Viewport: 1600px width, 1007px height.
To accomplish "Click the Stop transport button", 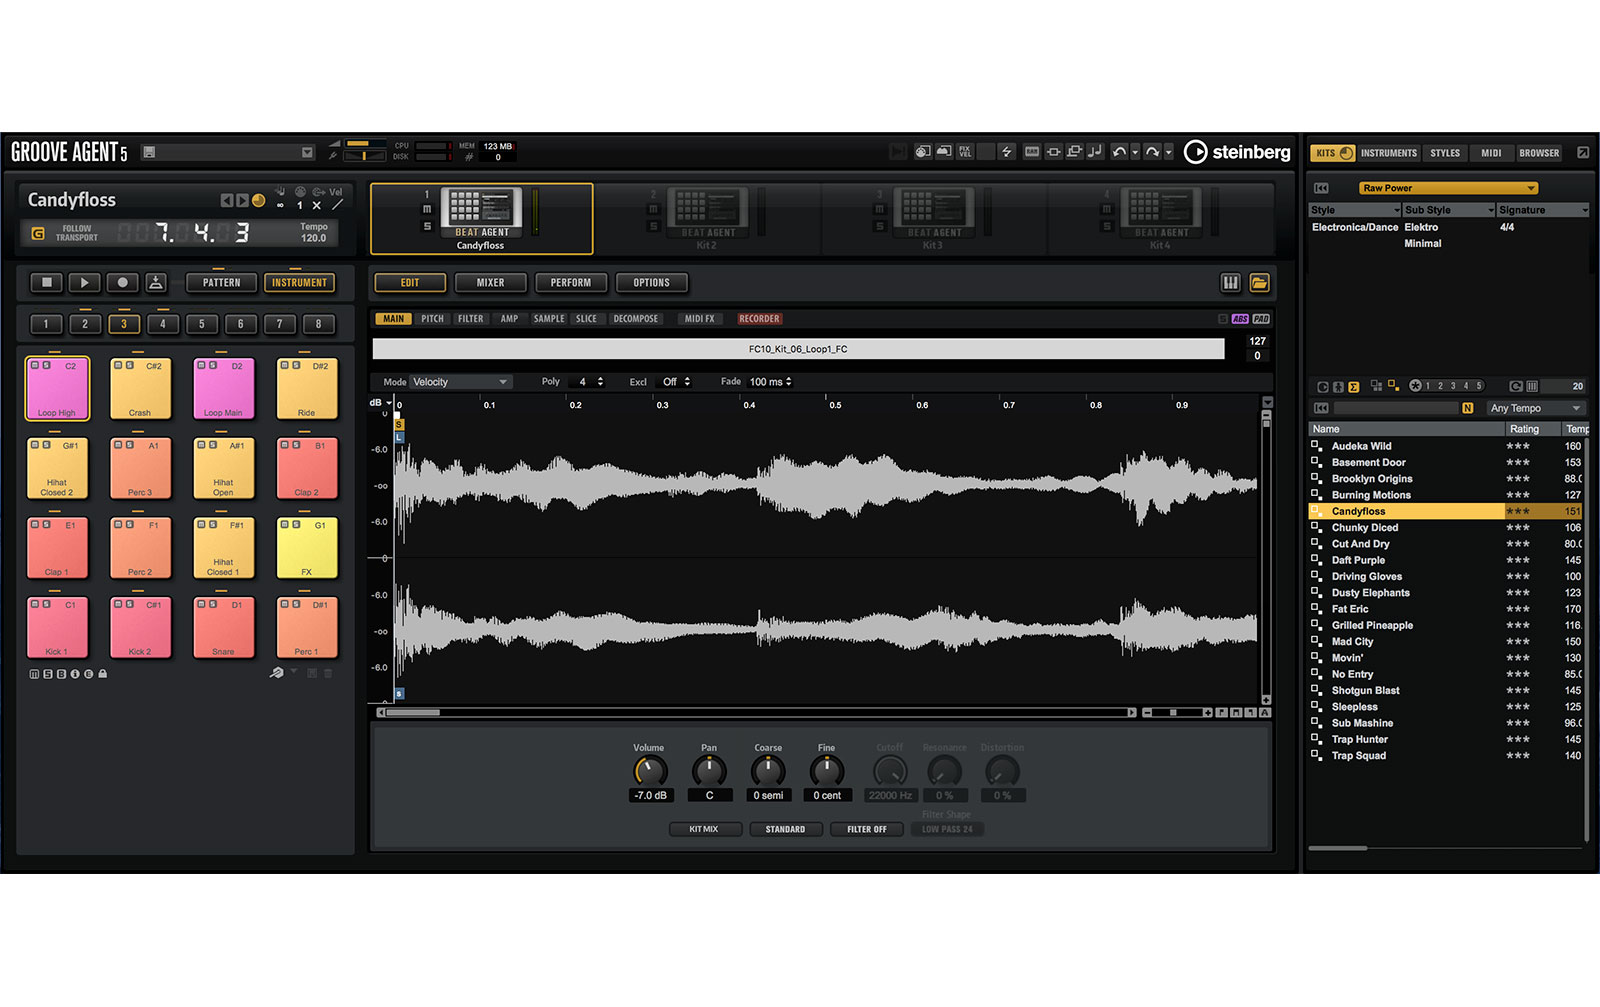I will (46, 283).
